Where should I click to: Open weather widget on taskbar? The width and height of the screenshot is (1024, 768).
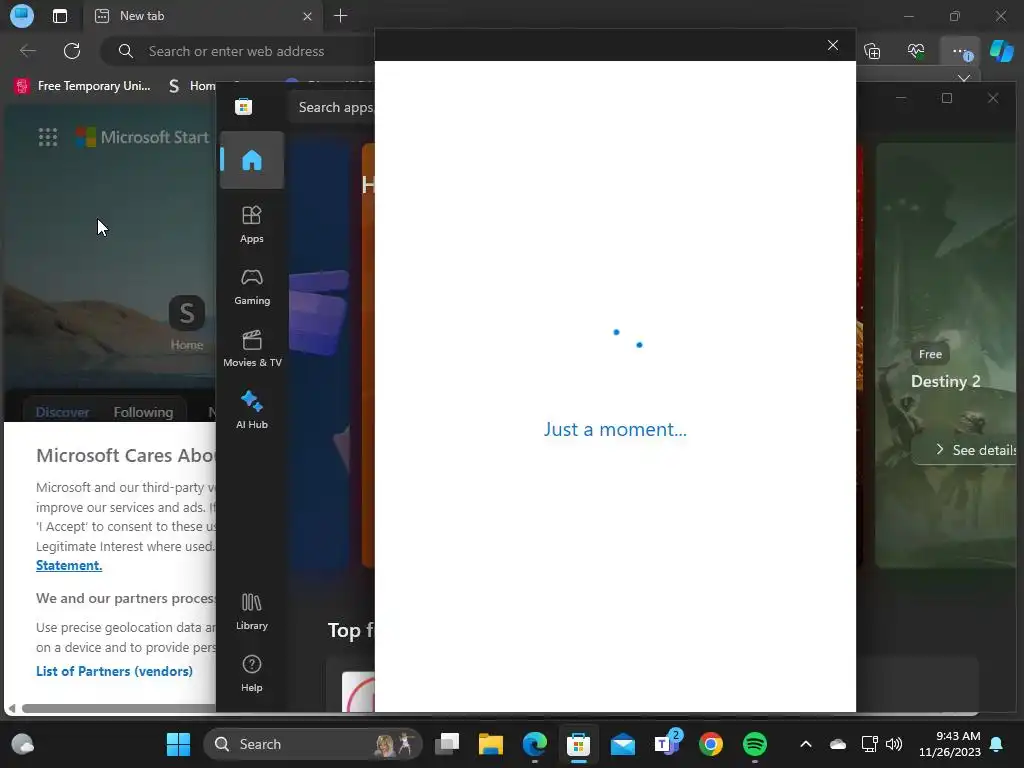pos(23,744)
